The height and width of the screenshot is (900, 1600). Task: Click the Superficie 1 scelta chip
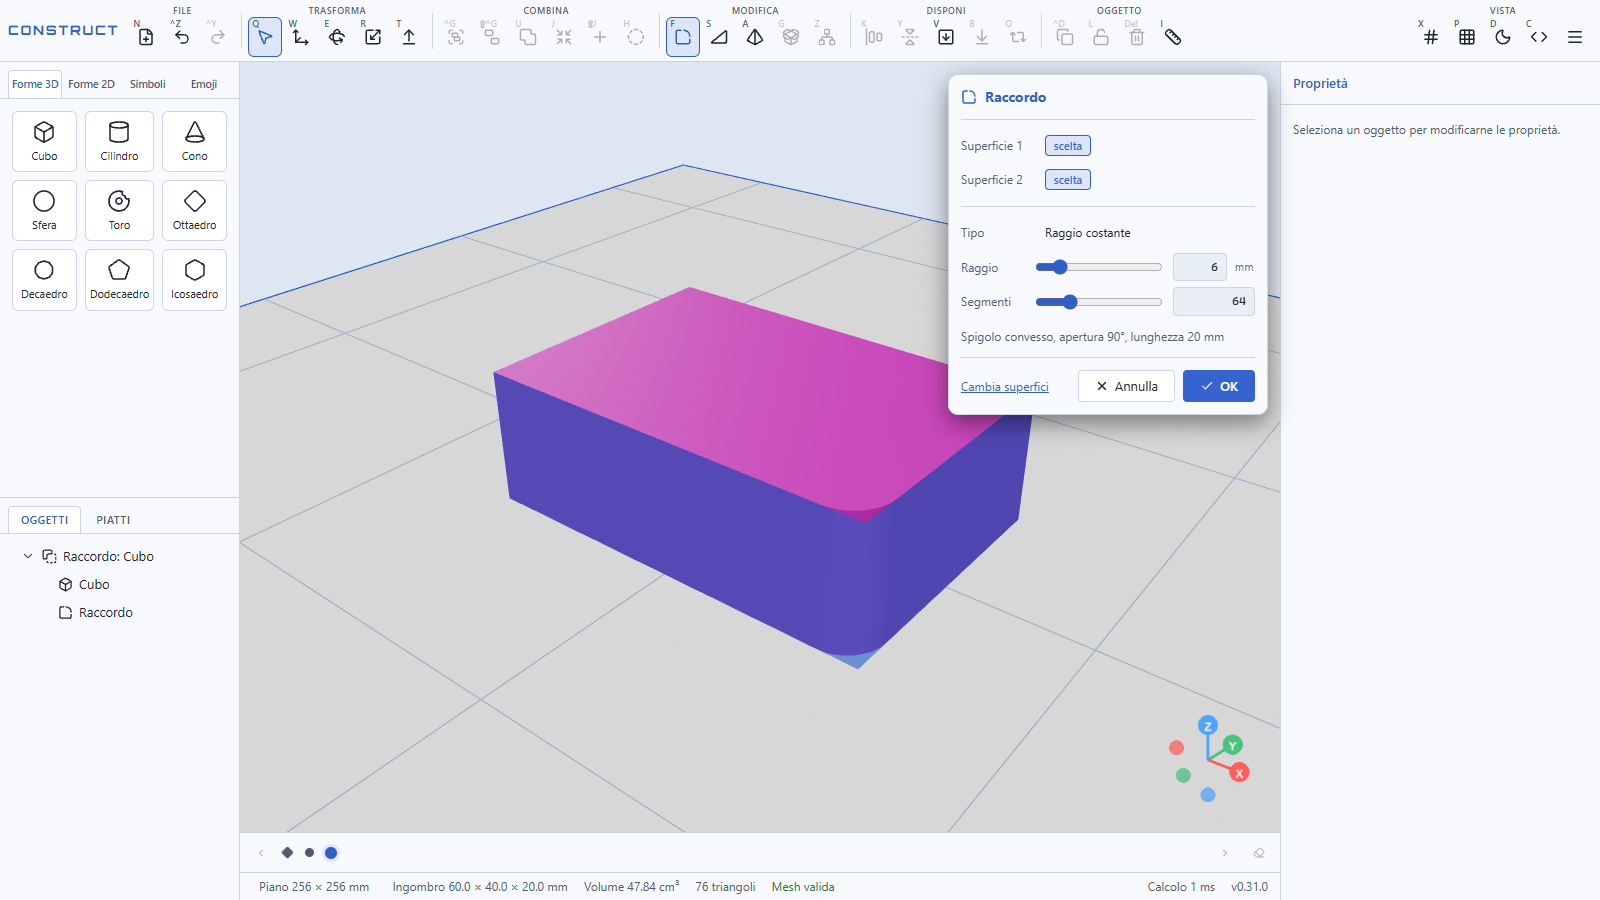[1068, 146]
